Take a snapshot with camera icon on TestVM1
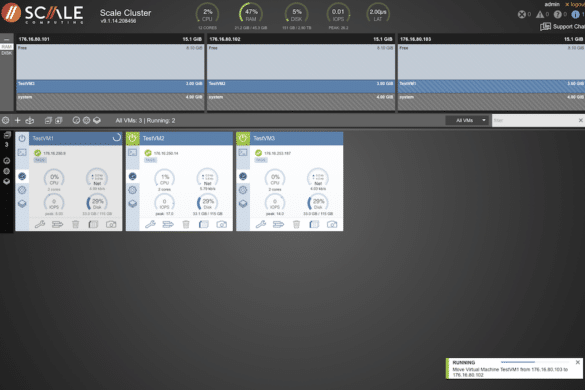This screenshot has width=585, height=390. [111, 224]
